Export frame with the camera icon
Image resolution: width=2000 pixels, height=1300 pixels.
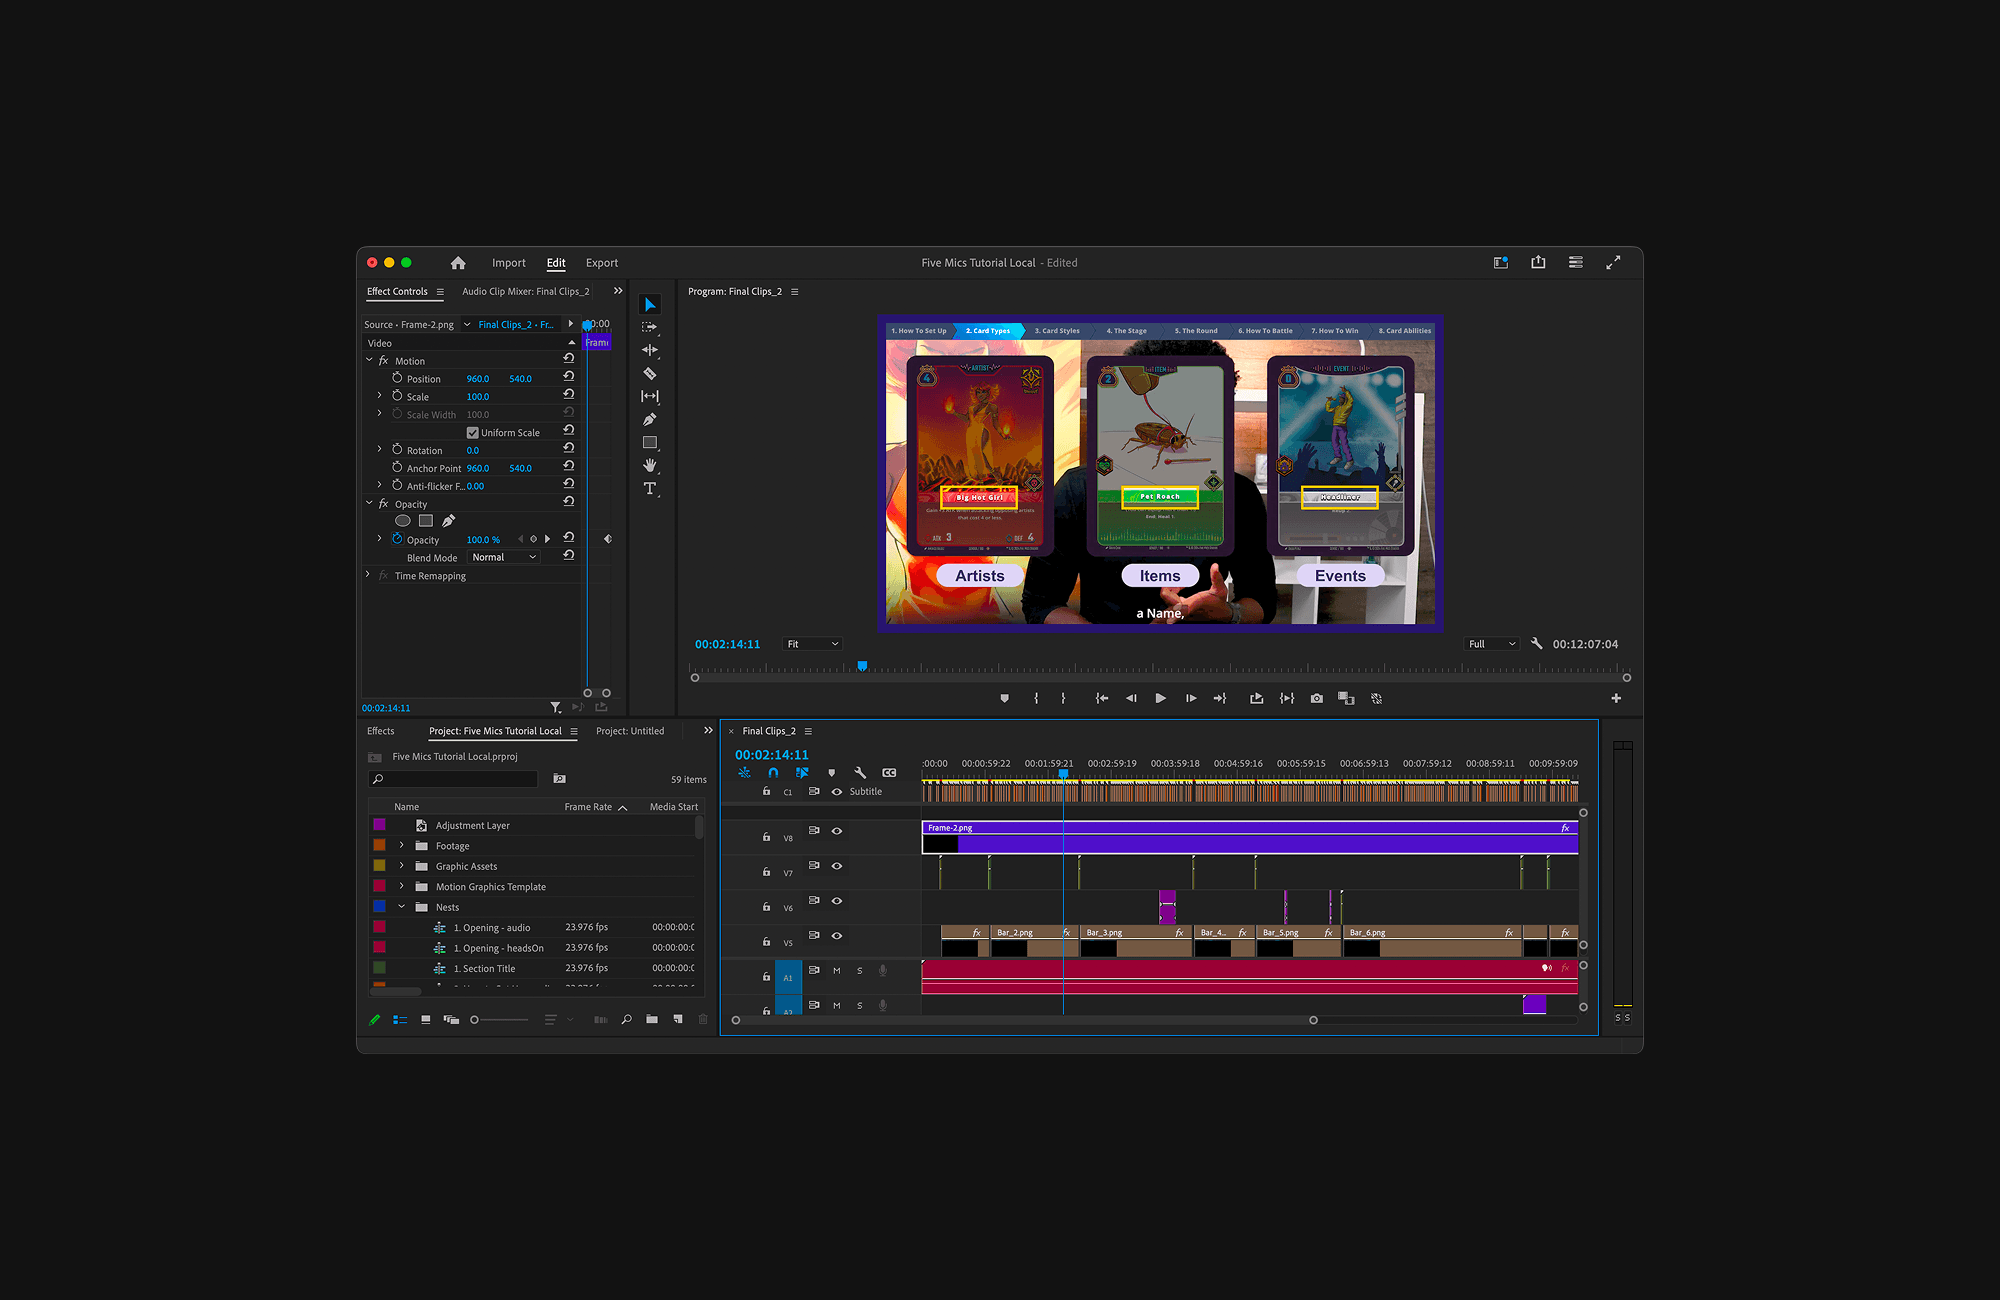click(1317, 698)
